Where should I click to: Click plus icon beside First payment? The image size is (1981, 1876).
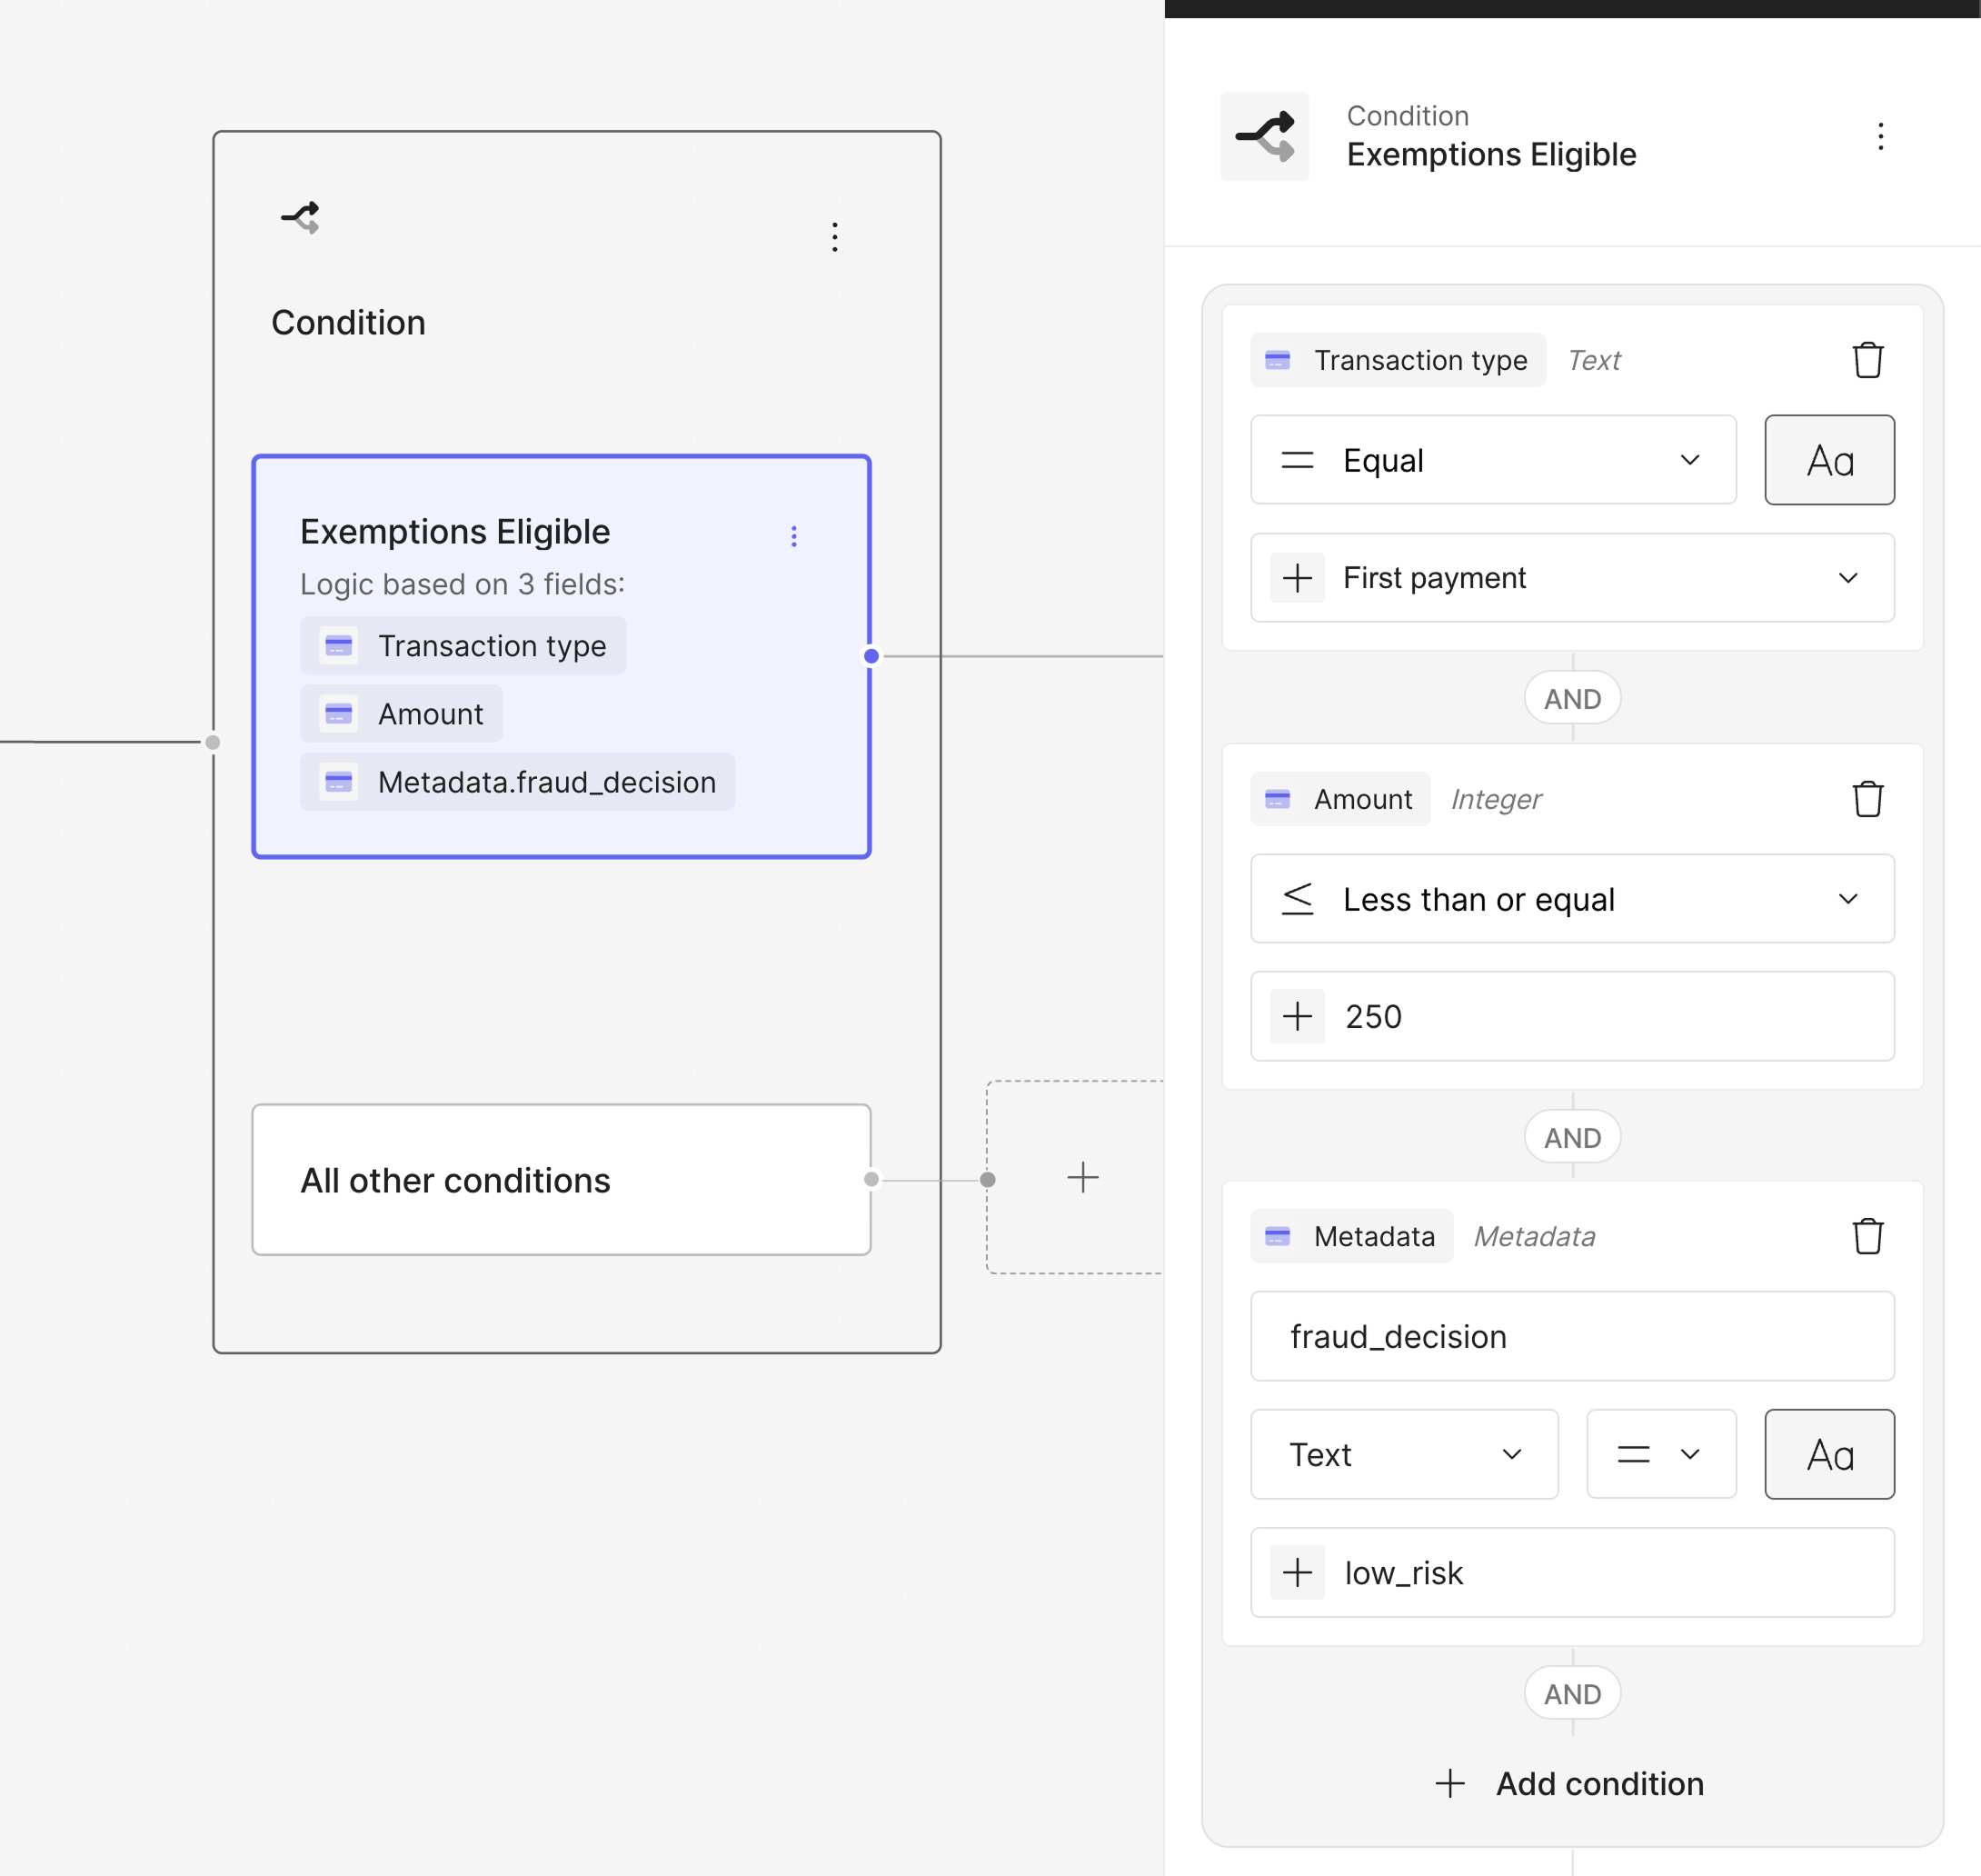tap(1297, 578)
